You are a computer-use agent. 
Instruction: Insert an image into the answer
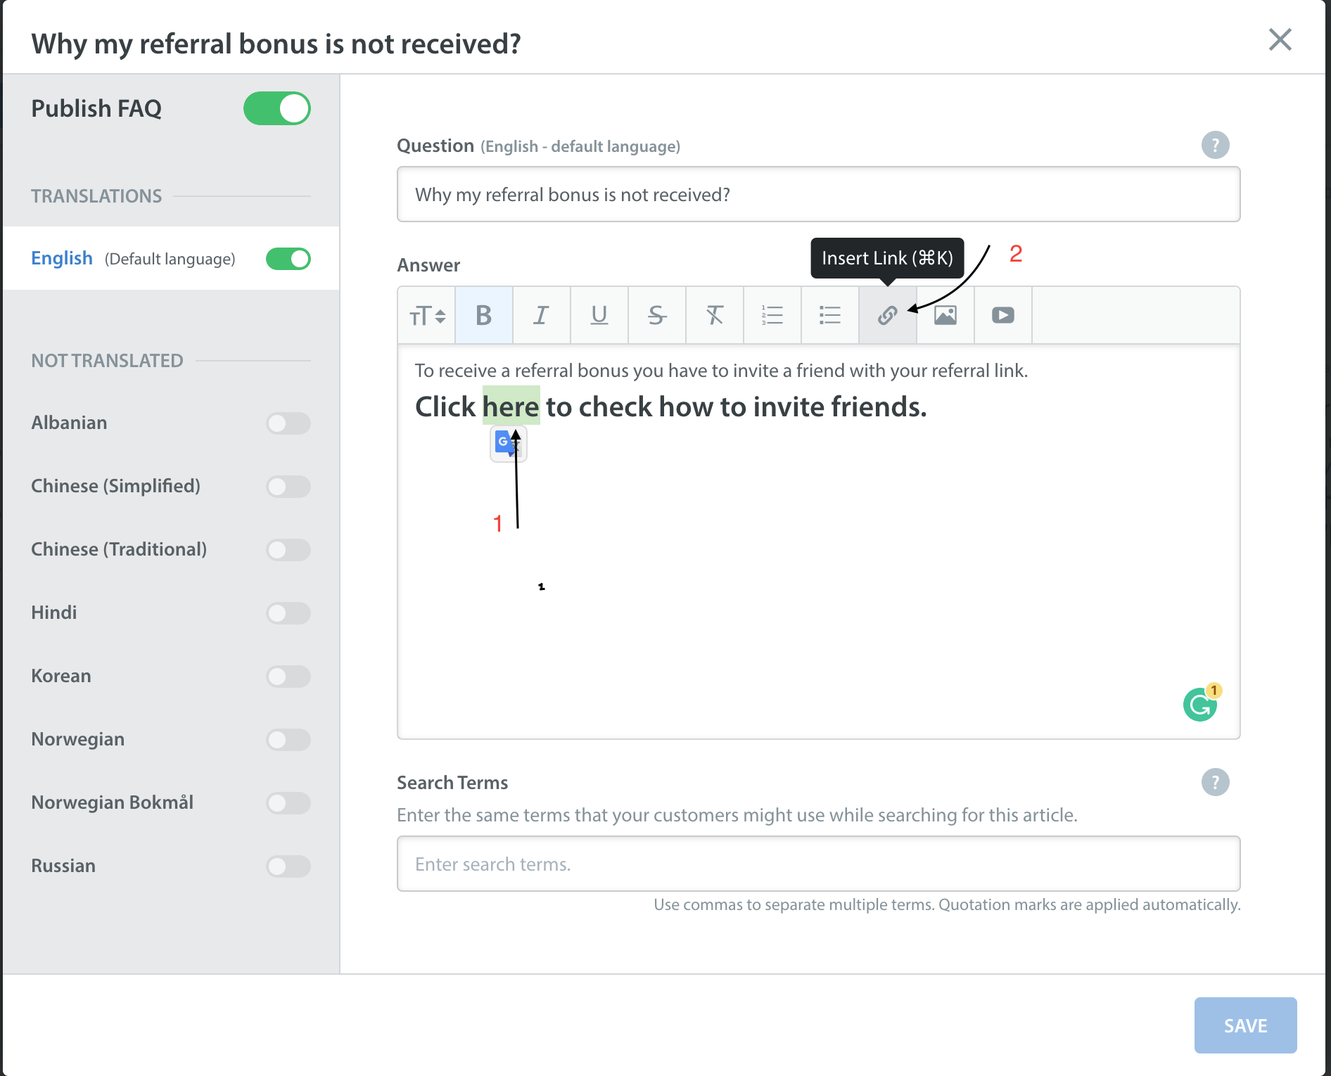tap(944, 315)
